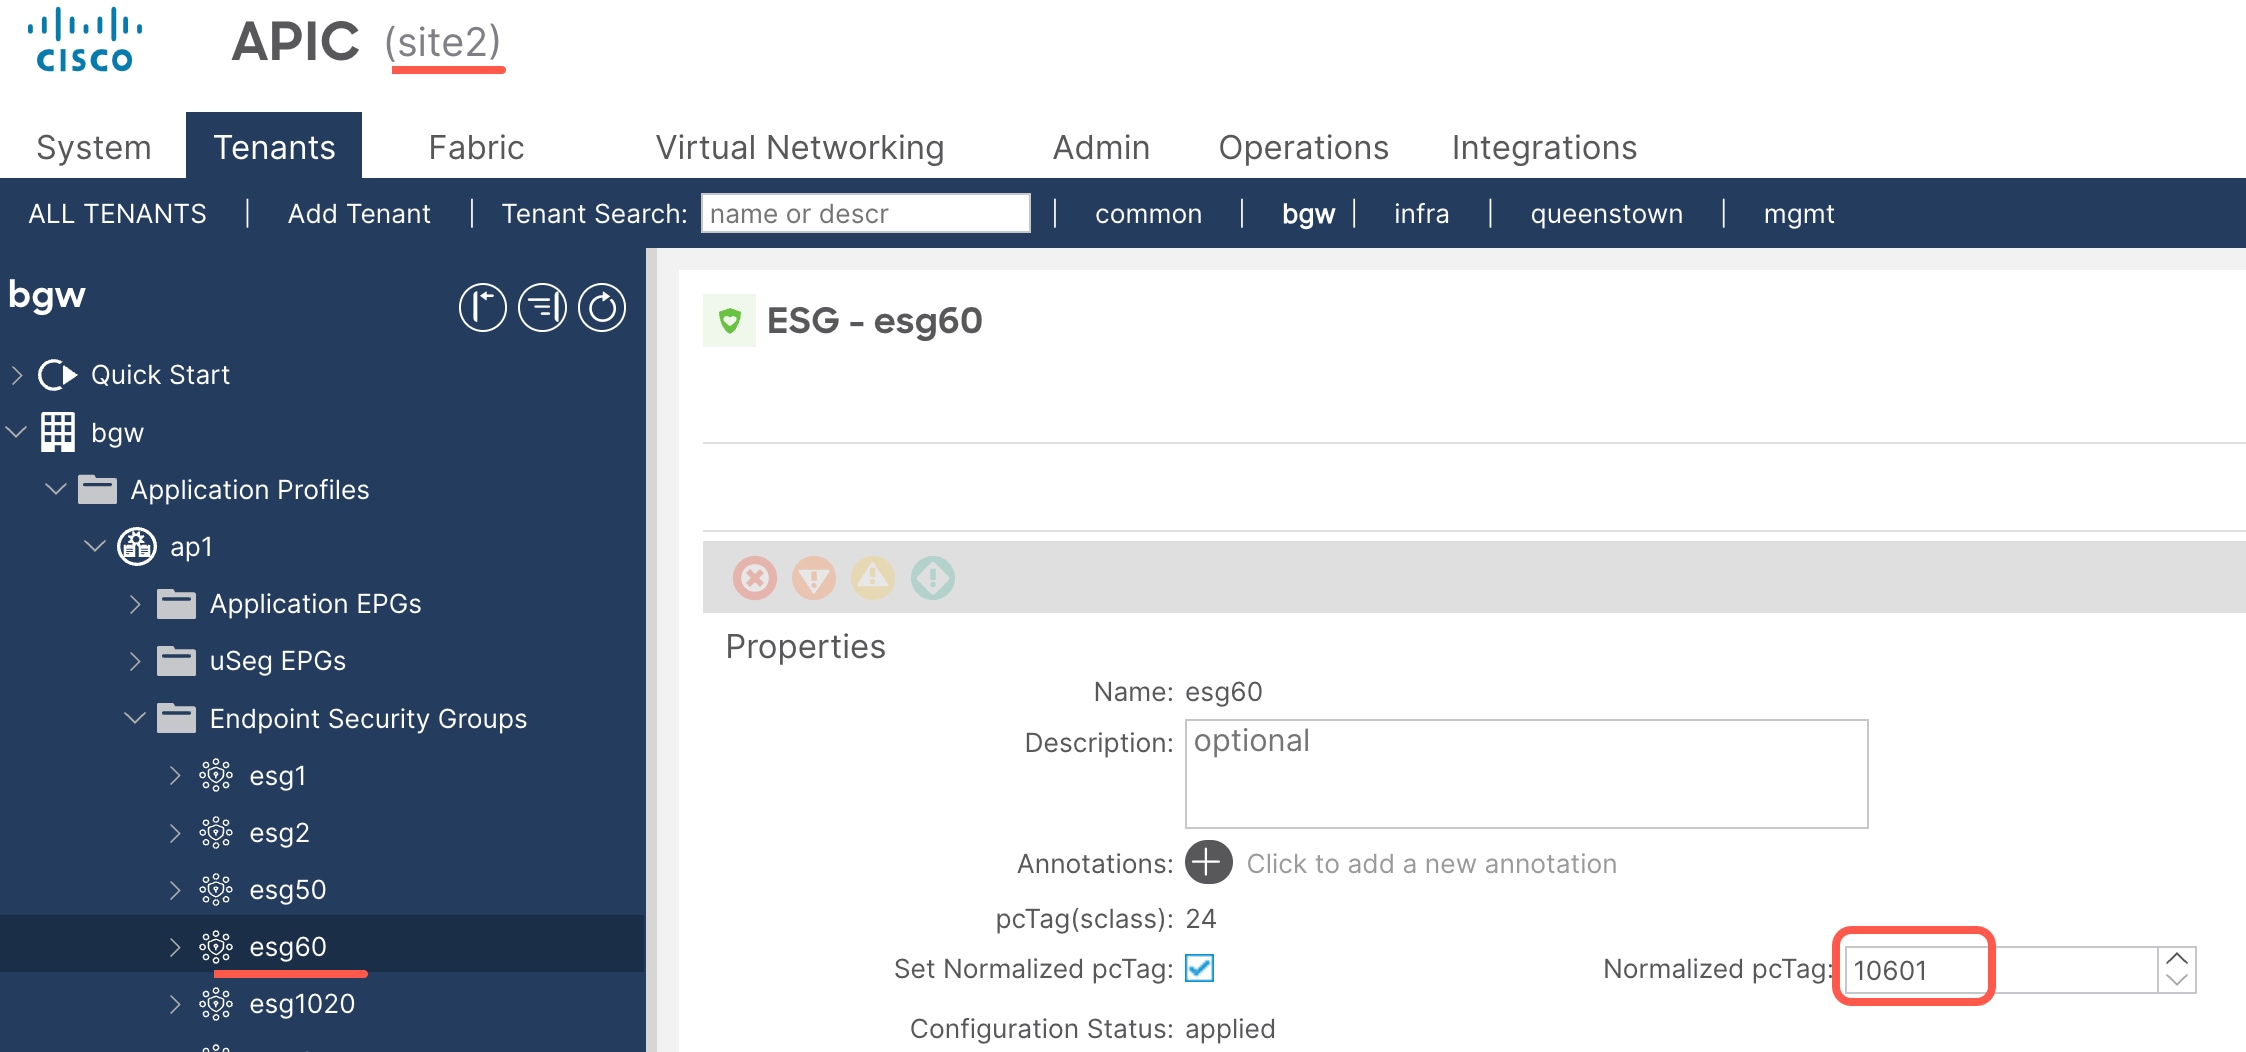2246x1052 pixels.
Task: Add a new annotation with plus icon
Action: point(1208,863)
